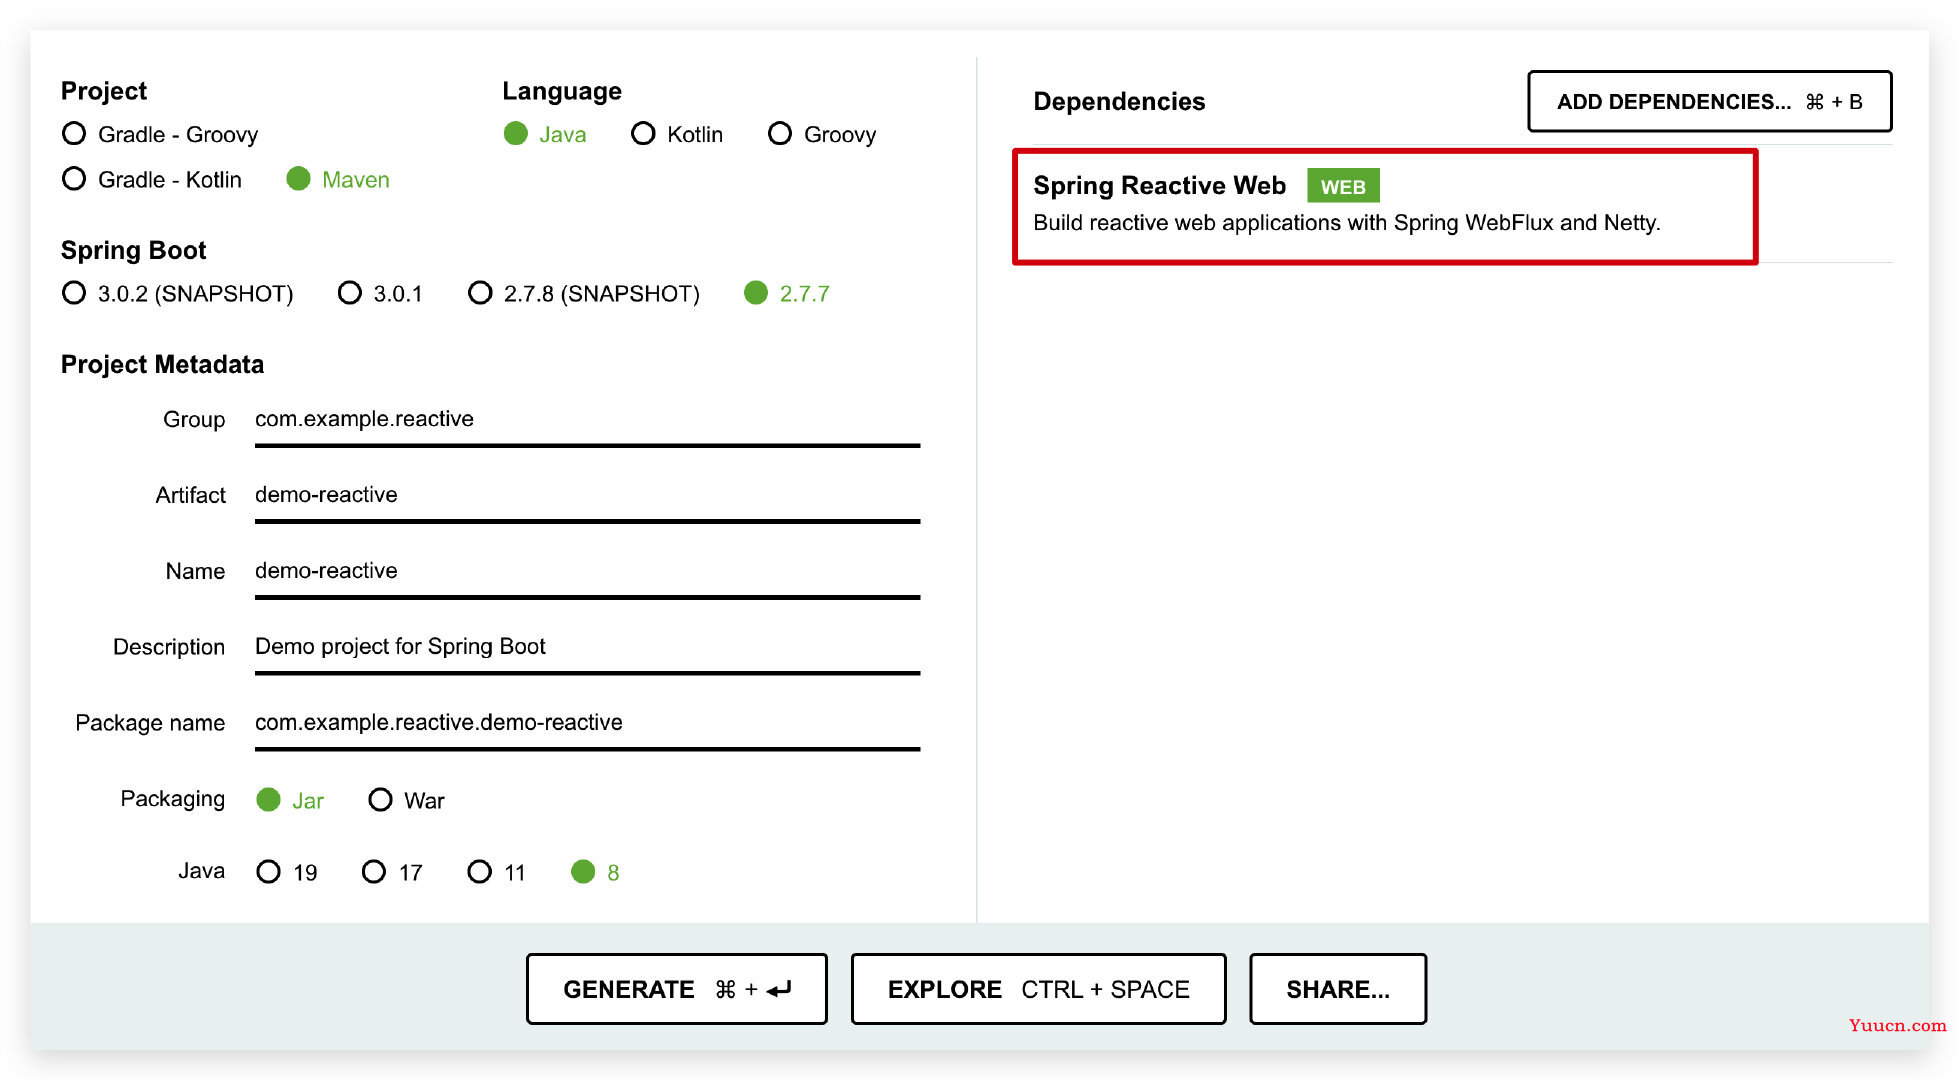This screenshot has height=1080, width=1959.
Task: Explore the project
Action: (1038, 989)
